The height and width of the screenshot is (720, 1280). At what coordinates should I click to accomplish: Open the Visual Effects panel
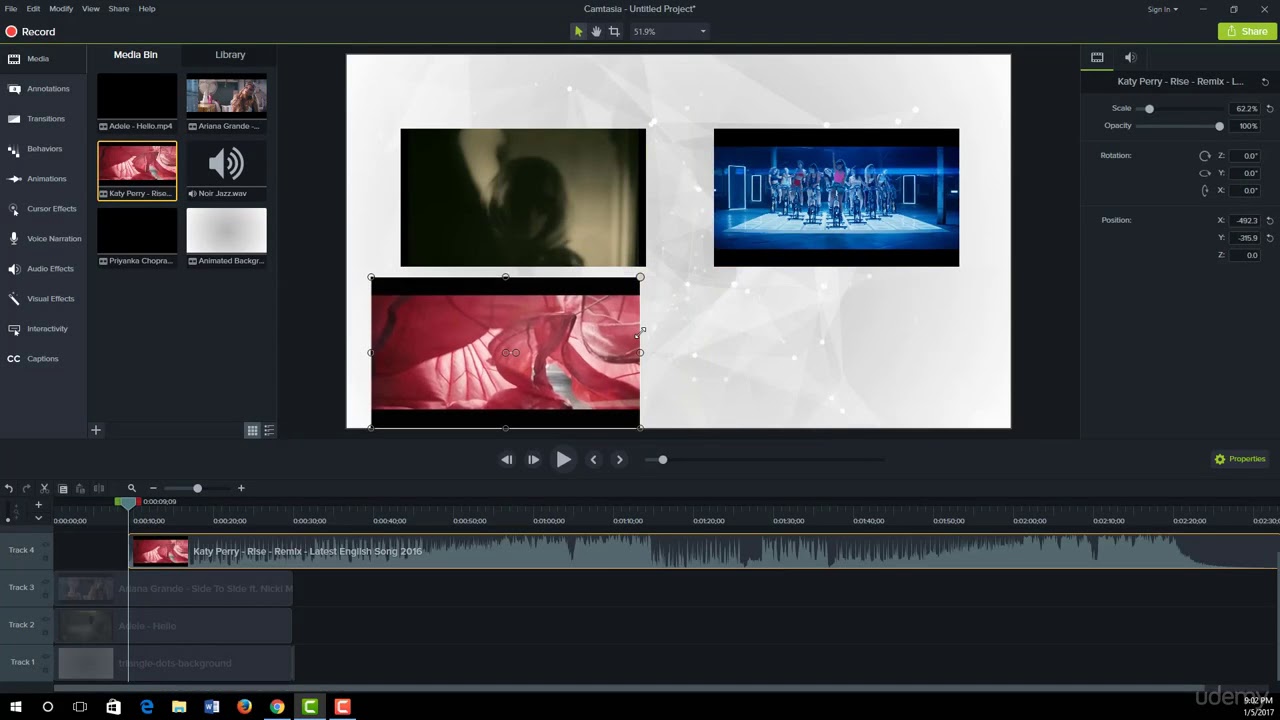click(x=40, y=299)
